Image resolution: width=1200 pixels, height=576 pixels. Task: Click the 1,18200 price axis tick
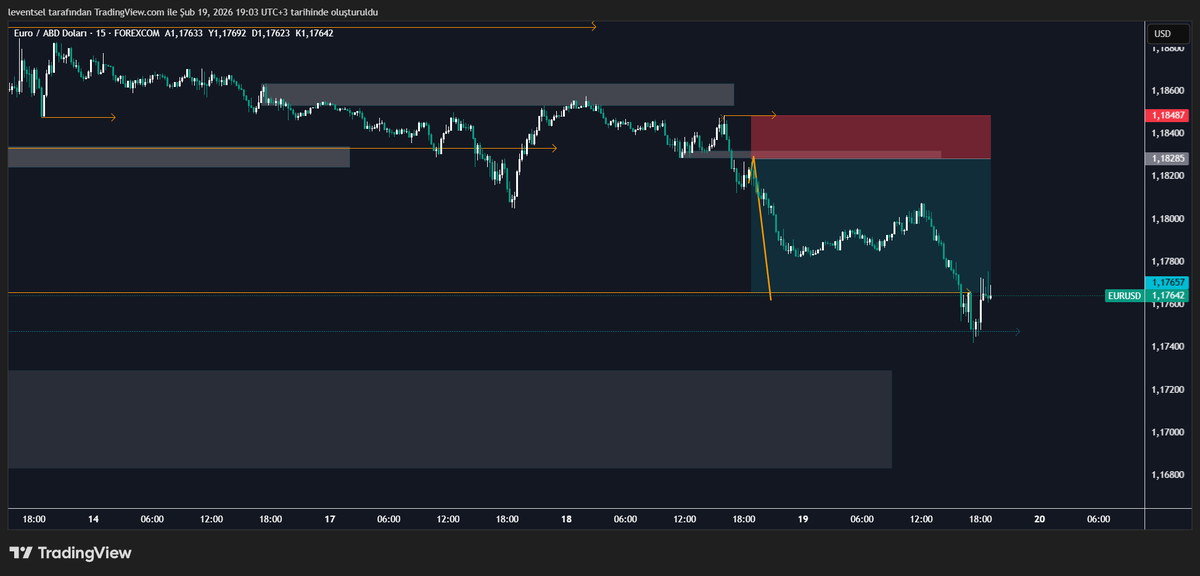pos(1167,176)
